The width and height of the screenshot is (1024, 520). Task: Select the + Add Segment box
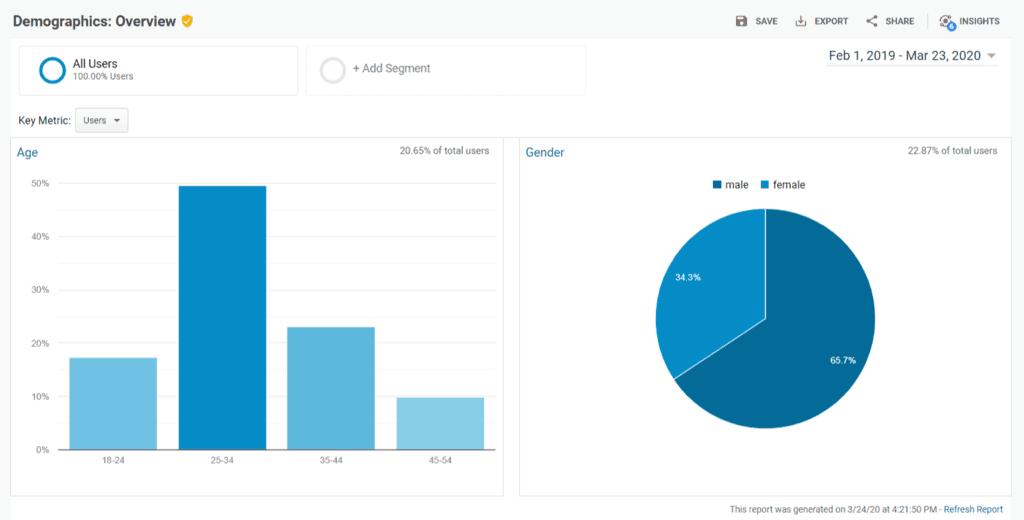pos(446,70)
